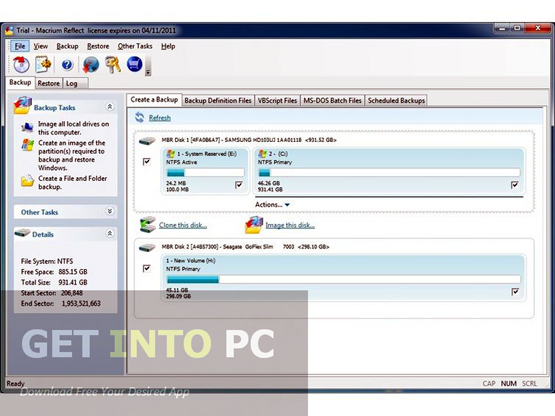Open the Help menu
This screenshot has width=555, height=416.
(x=168, y=46)
